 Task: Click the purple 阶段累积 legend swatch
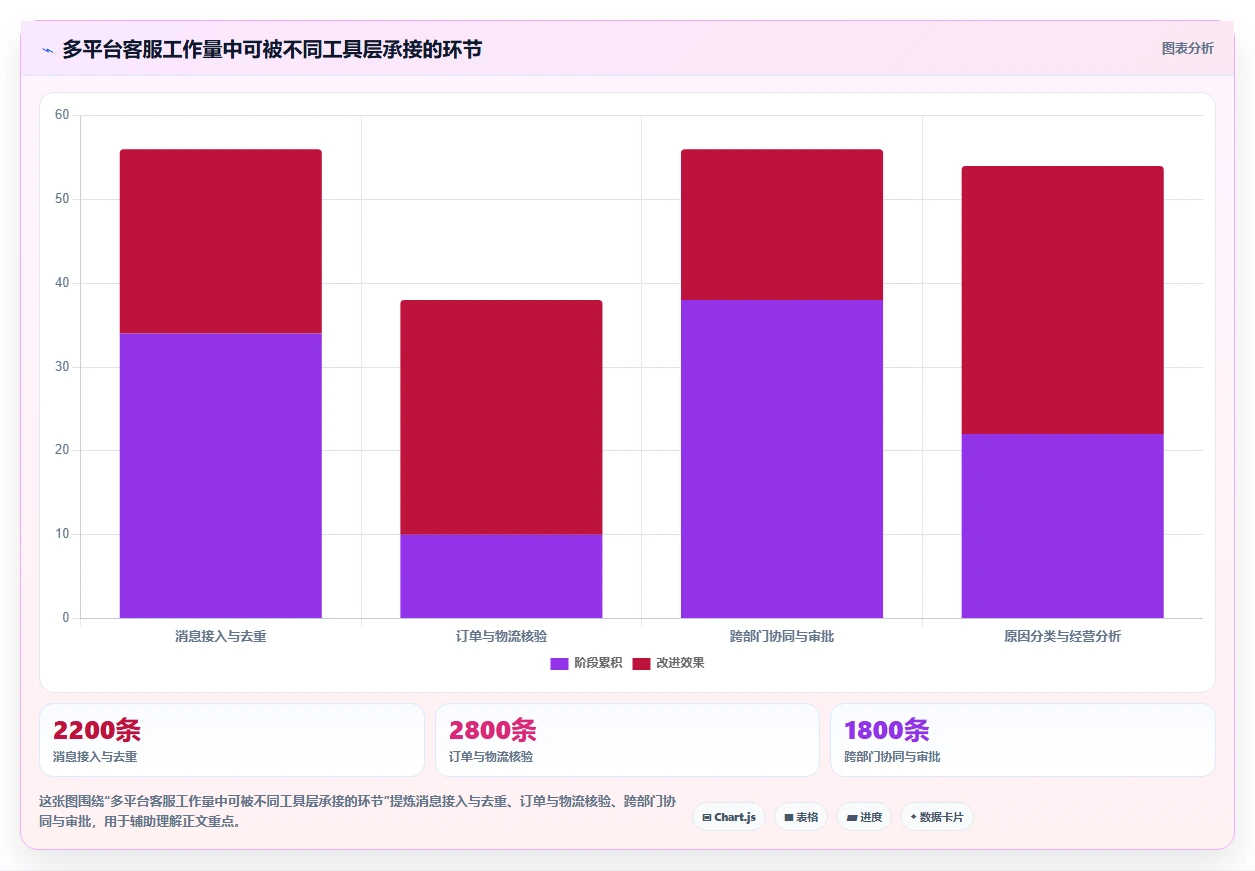click(559, 663)
